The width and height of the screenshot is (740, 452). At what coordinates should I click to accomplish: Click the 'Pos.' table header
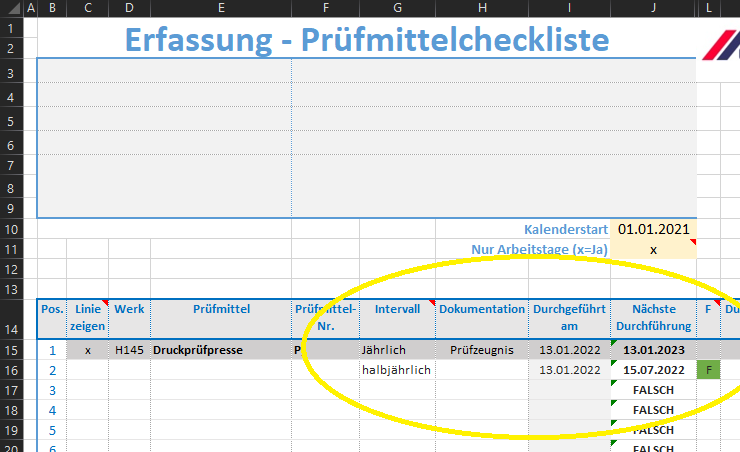(x=52, y=319)
